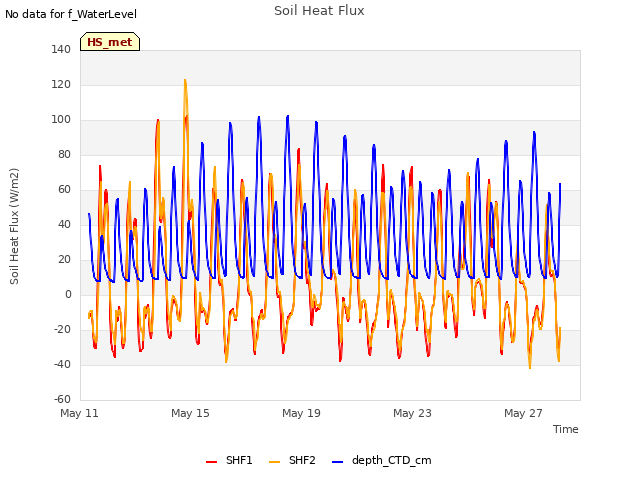This screenshot has width=640, height=480.
Task: Click the 'May 27' x-axis label
Action: click(x=523, y=413)
